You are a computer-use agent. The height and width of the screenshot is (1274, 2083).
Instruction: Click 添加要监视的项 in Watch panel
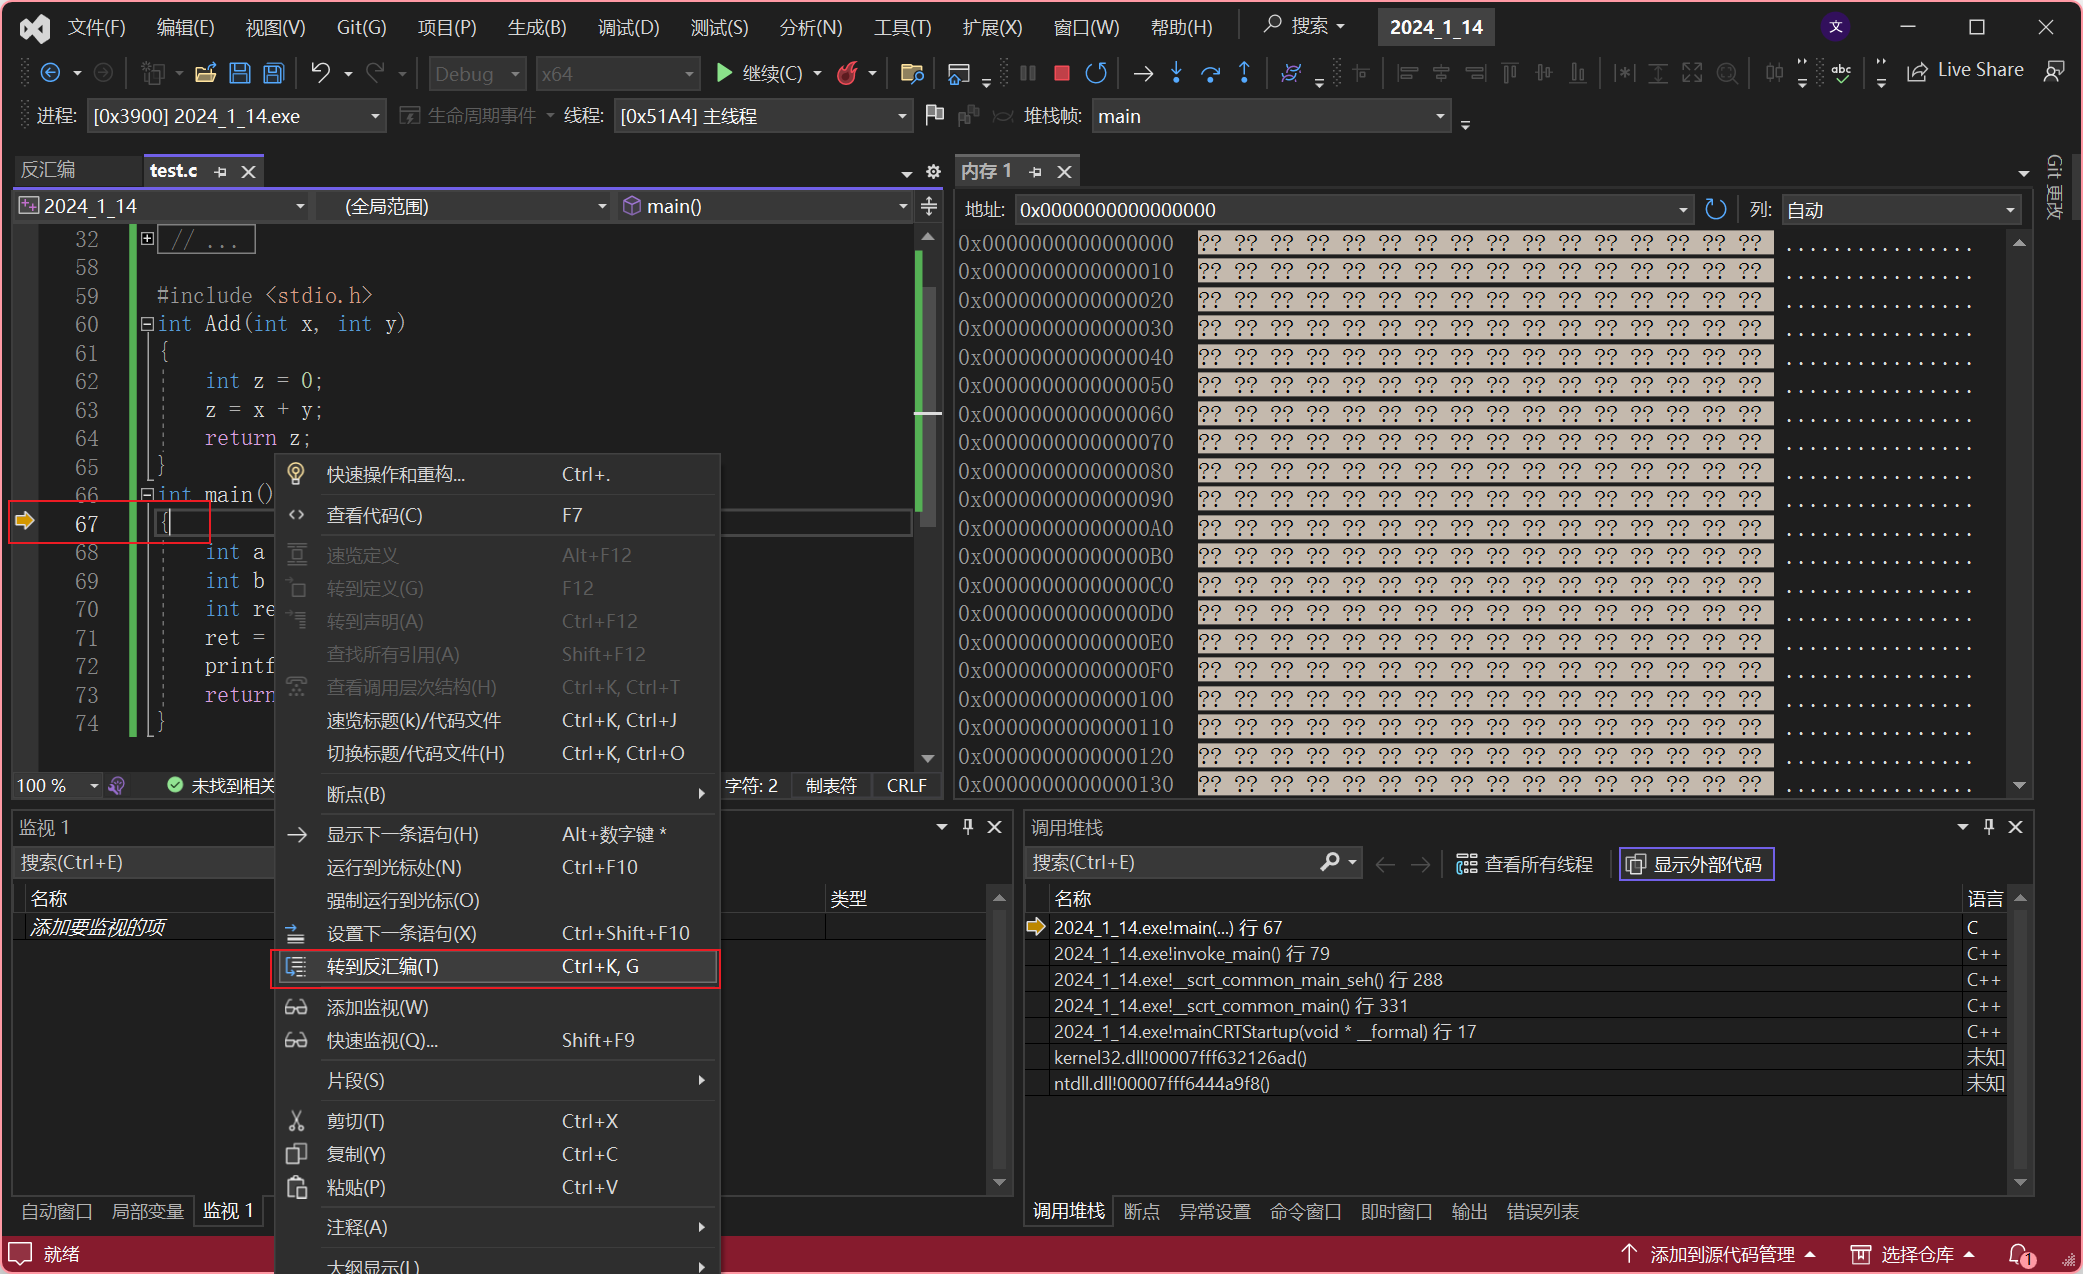pyautogui.click(x=97, y=927)
